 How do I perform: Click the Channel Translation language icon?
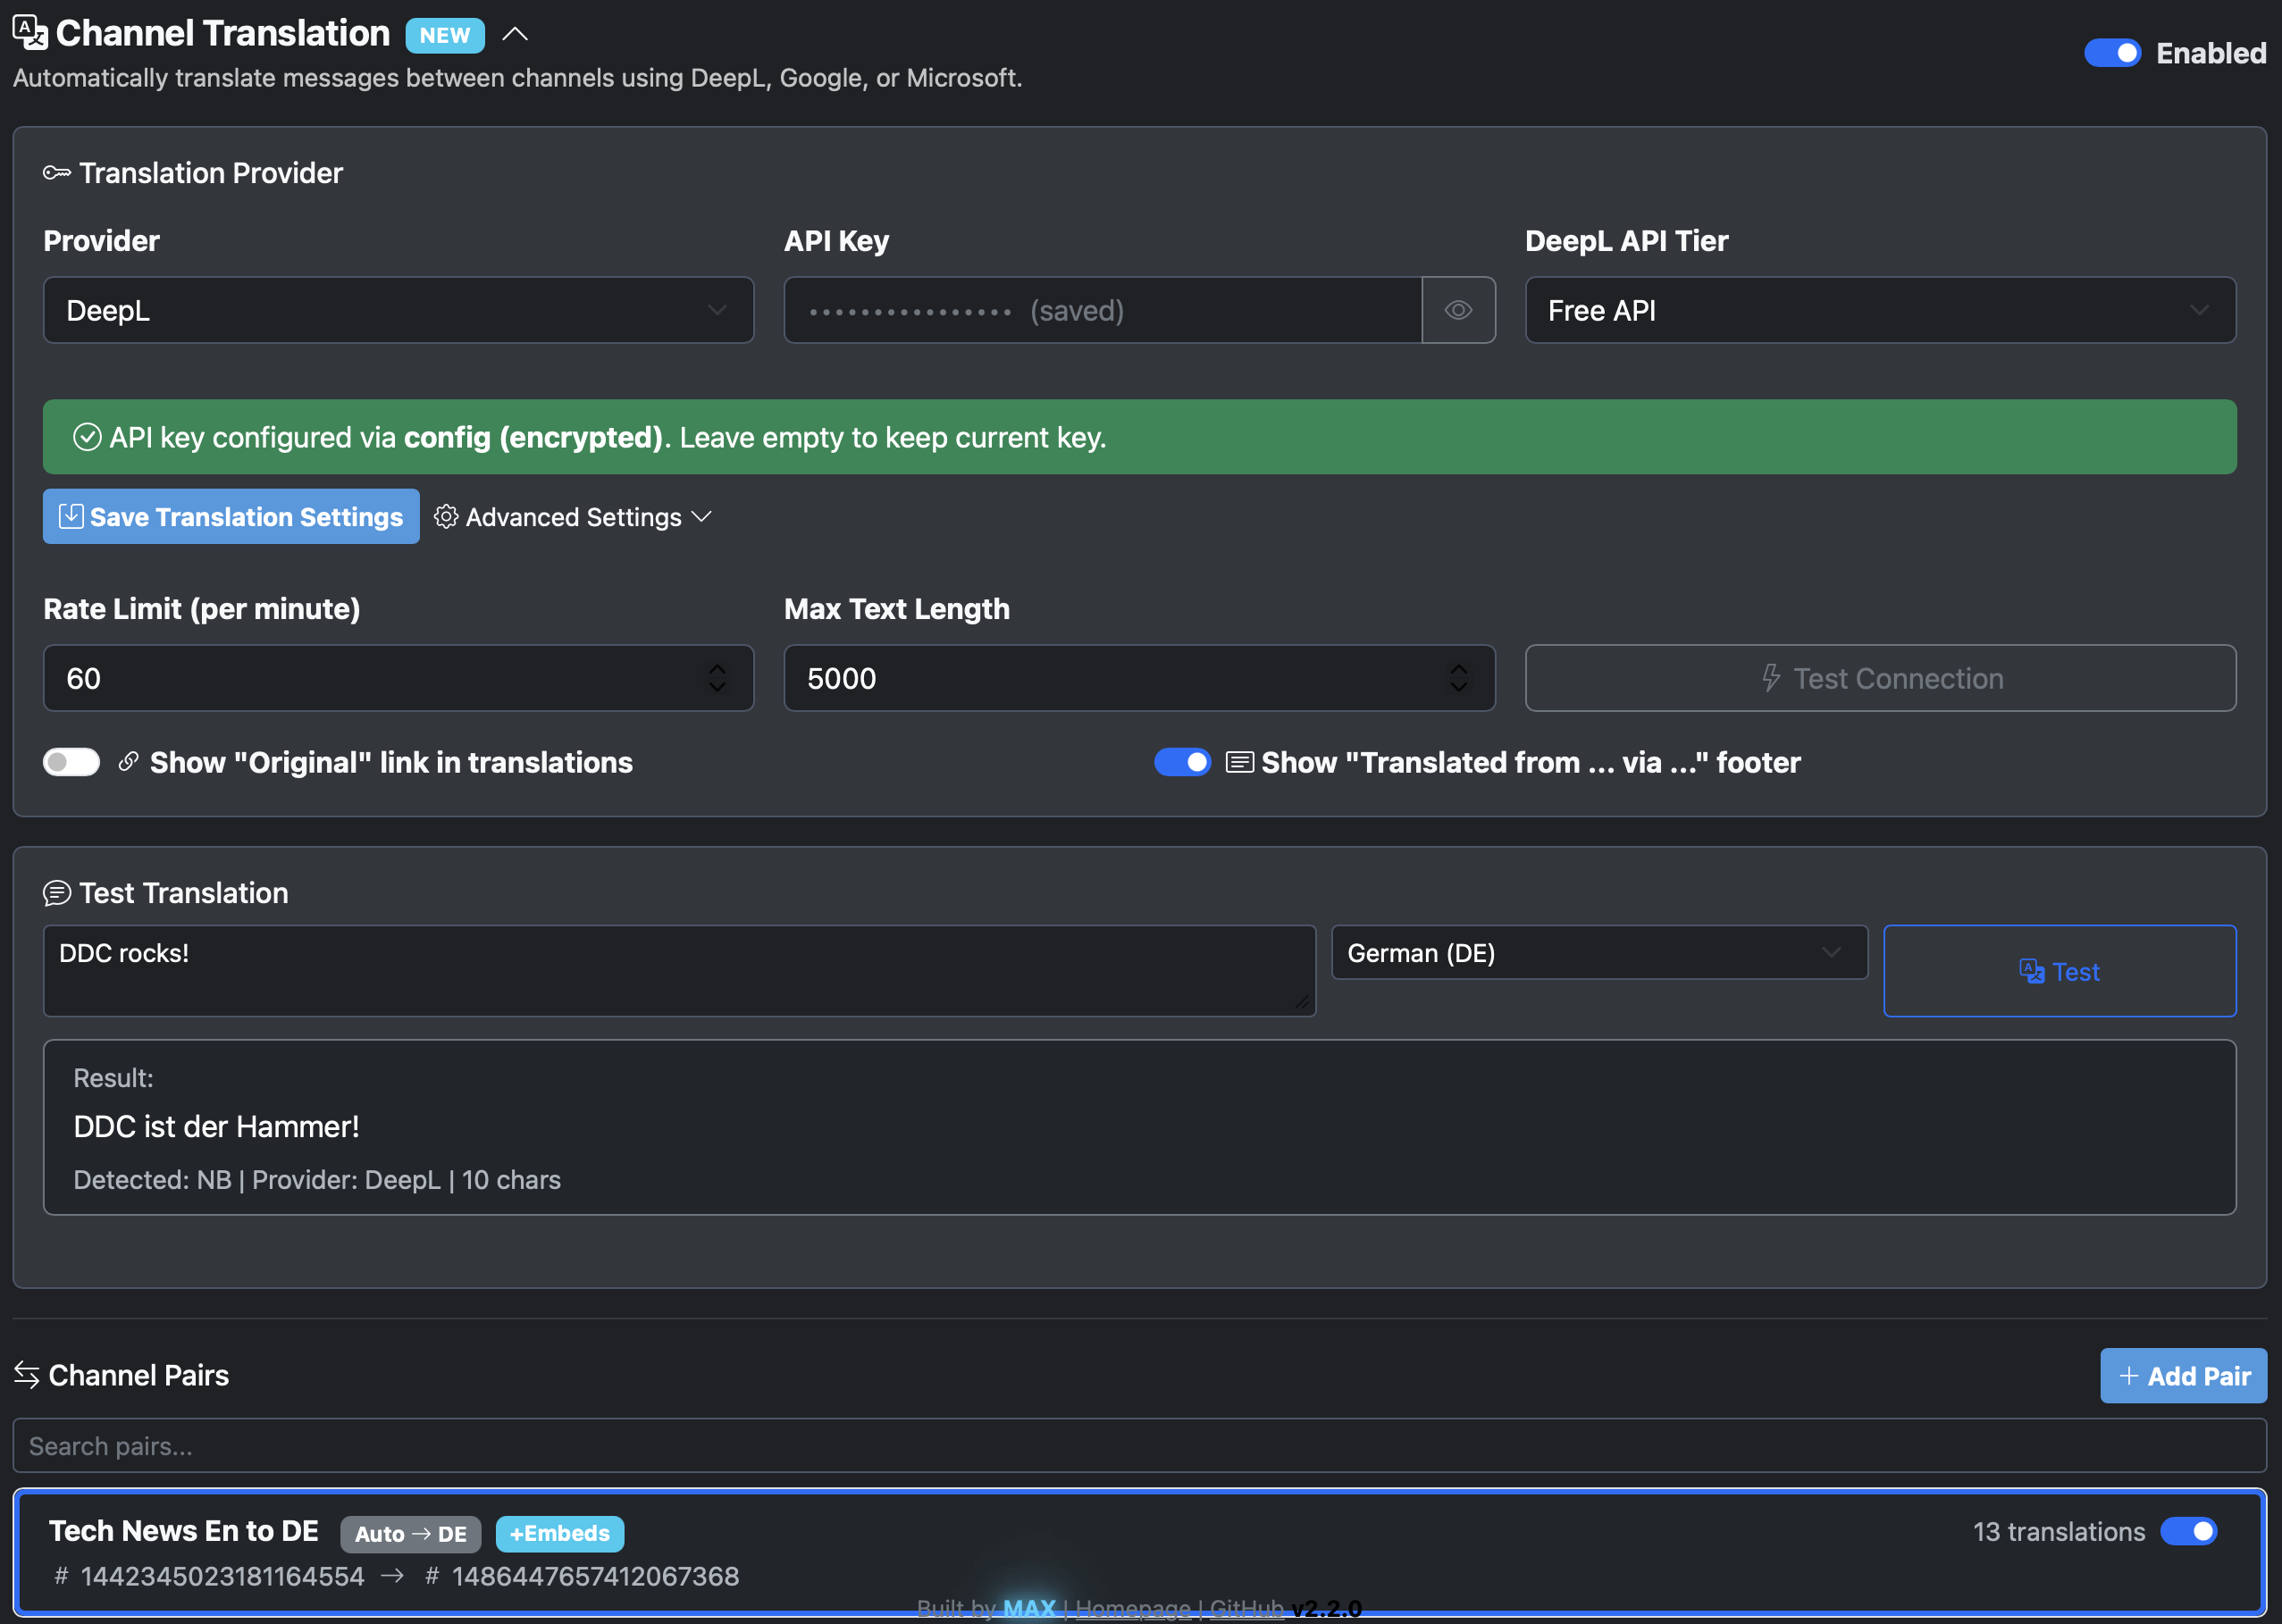[x=30, y=33]
